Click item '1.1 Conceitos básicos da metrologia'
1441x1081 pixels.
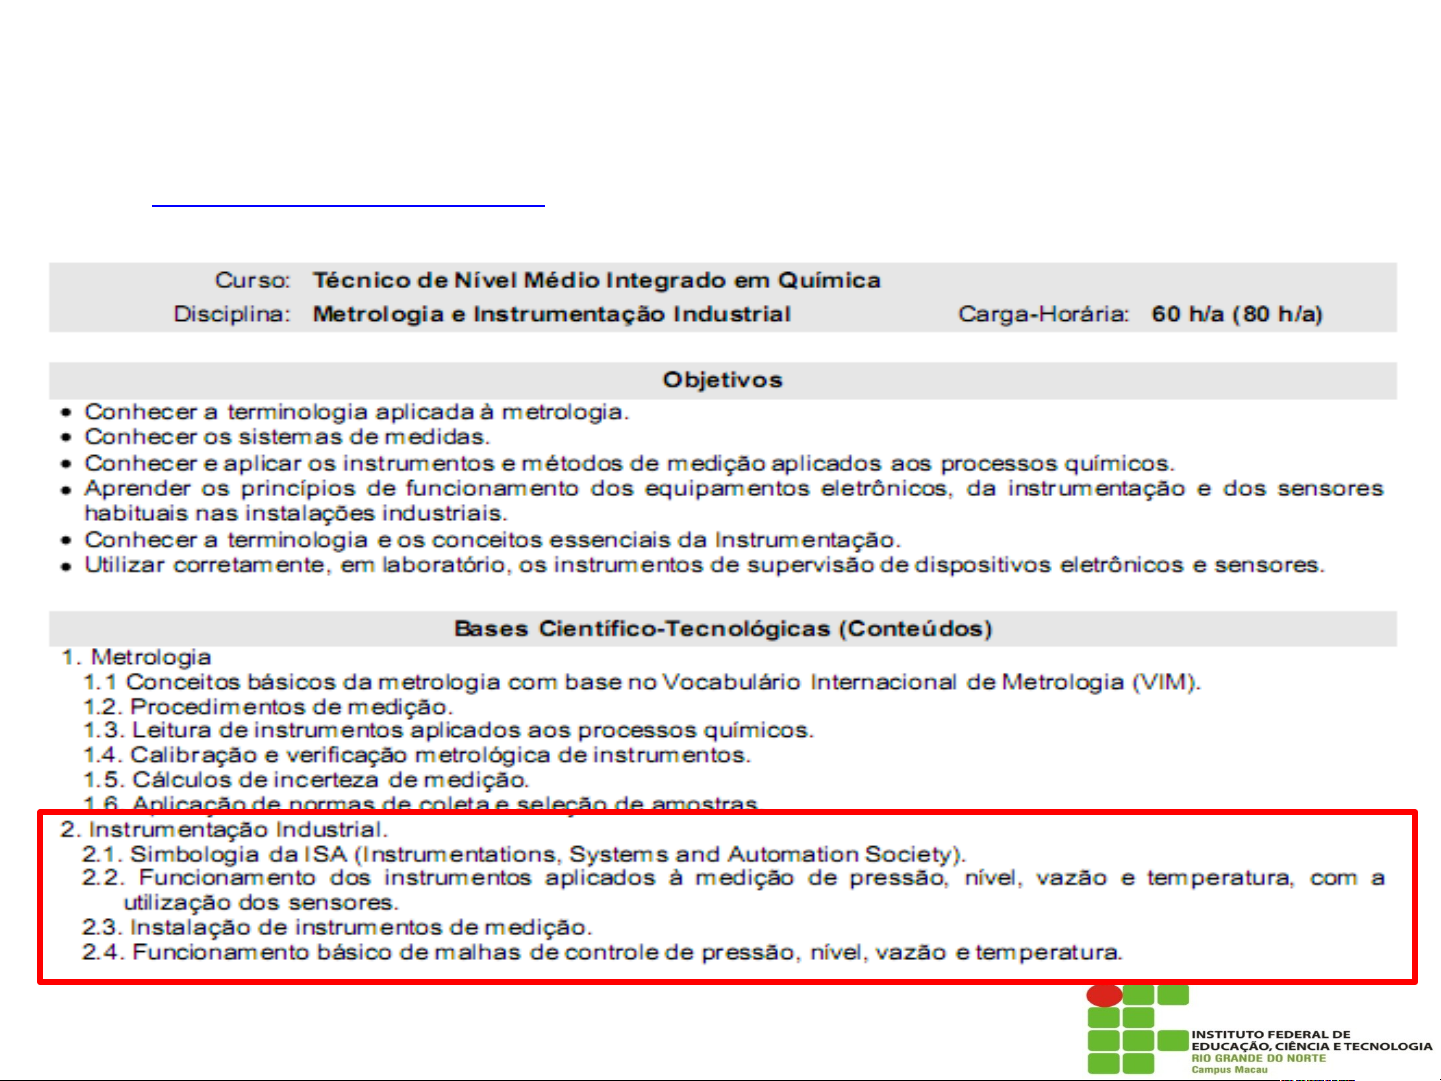pos(641,682)
